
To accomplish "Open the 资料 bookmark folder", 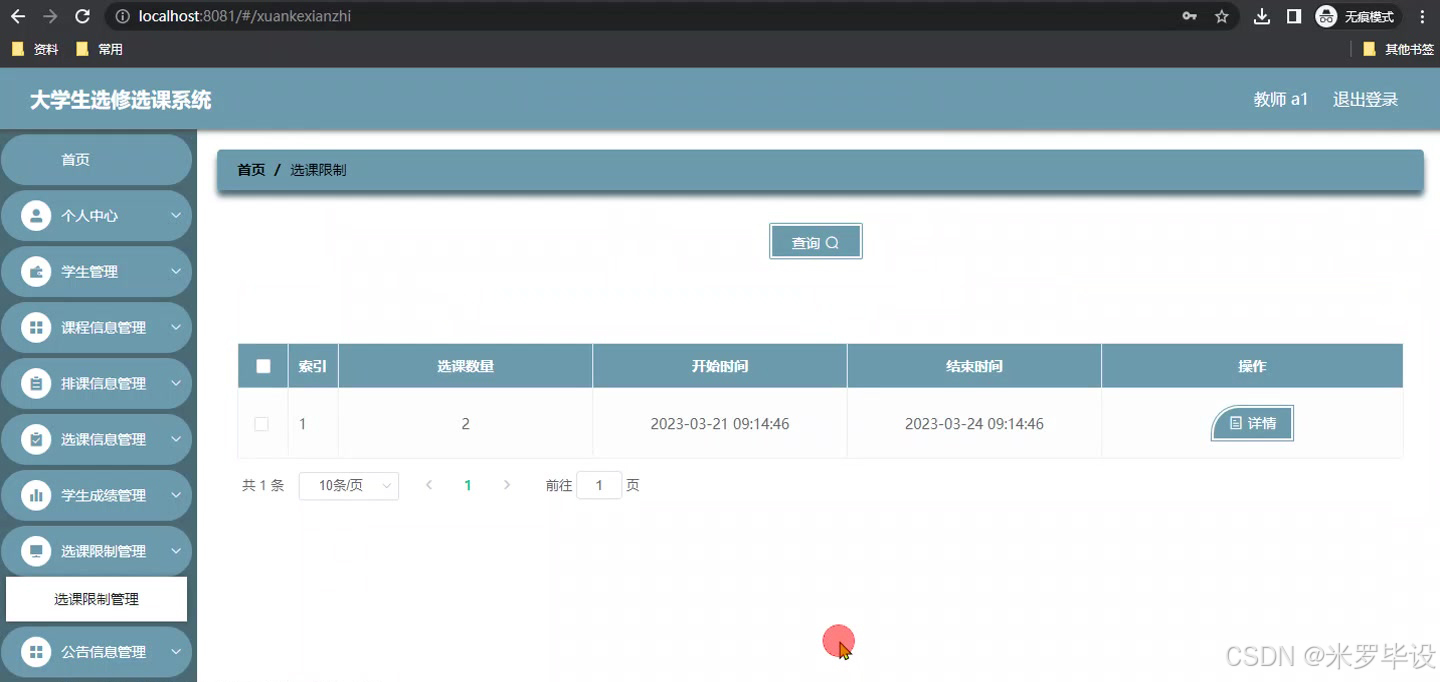I will coord(35,49).
